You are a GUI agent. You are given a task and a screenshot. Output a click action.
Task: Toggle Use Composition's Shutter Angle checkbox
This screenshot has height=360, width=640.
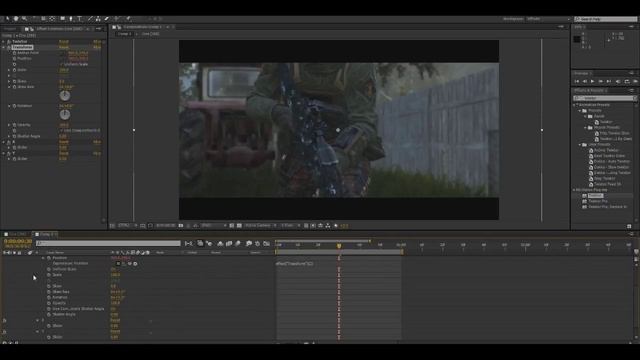(62, 131)
